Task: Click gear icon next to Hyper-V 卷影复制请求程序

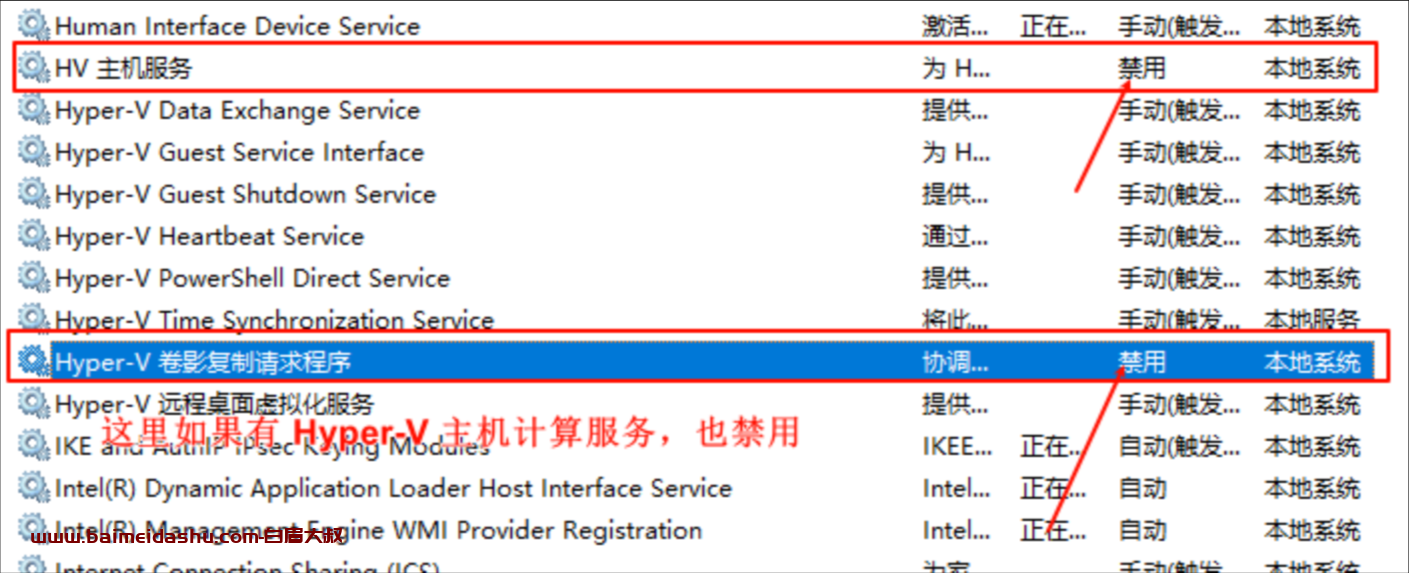Action: click(34, 360)
